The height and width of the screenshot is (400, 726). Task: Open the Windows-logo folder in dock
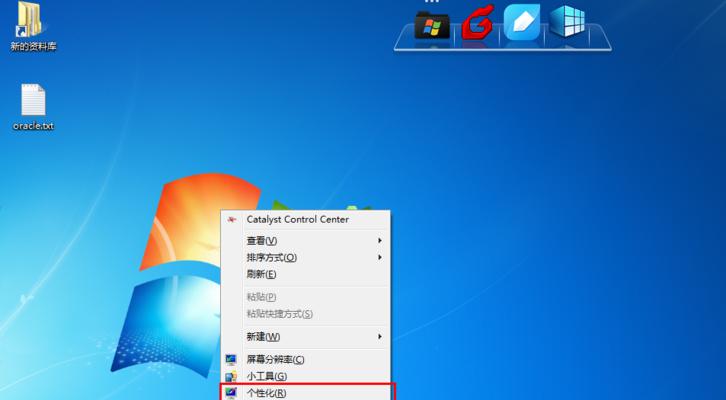[x=432, y=25]
